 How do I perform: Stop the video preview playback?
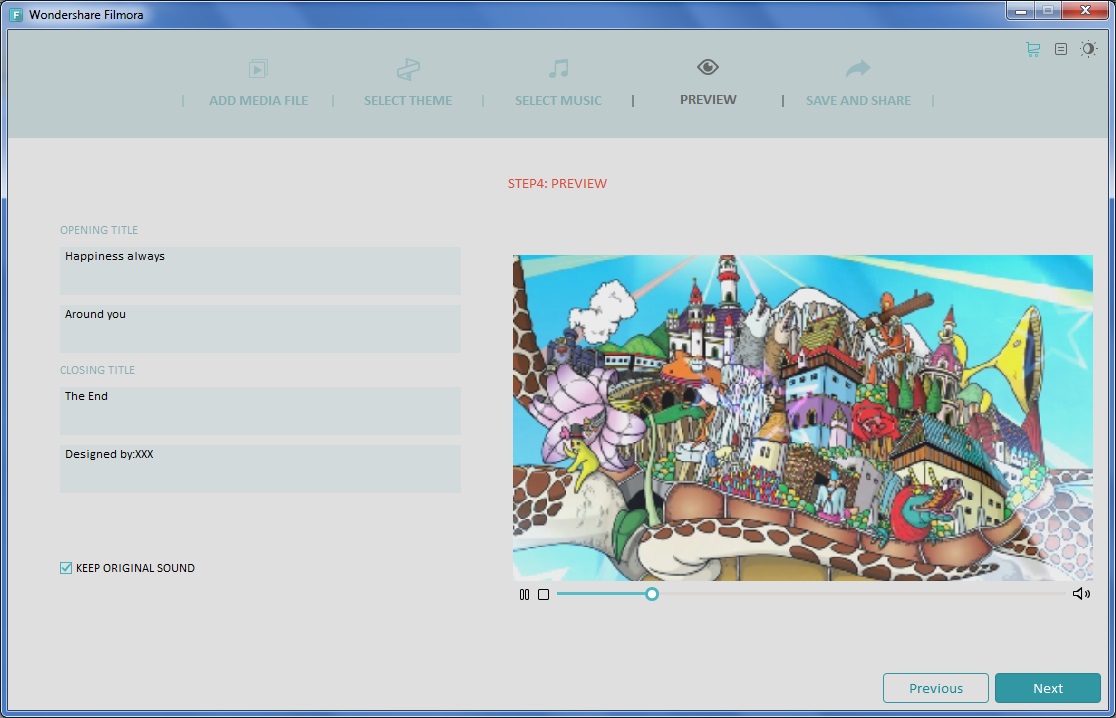543,594
